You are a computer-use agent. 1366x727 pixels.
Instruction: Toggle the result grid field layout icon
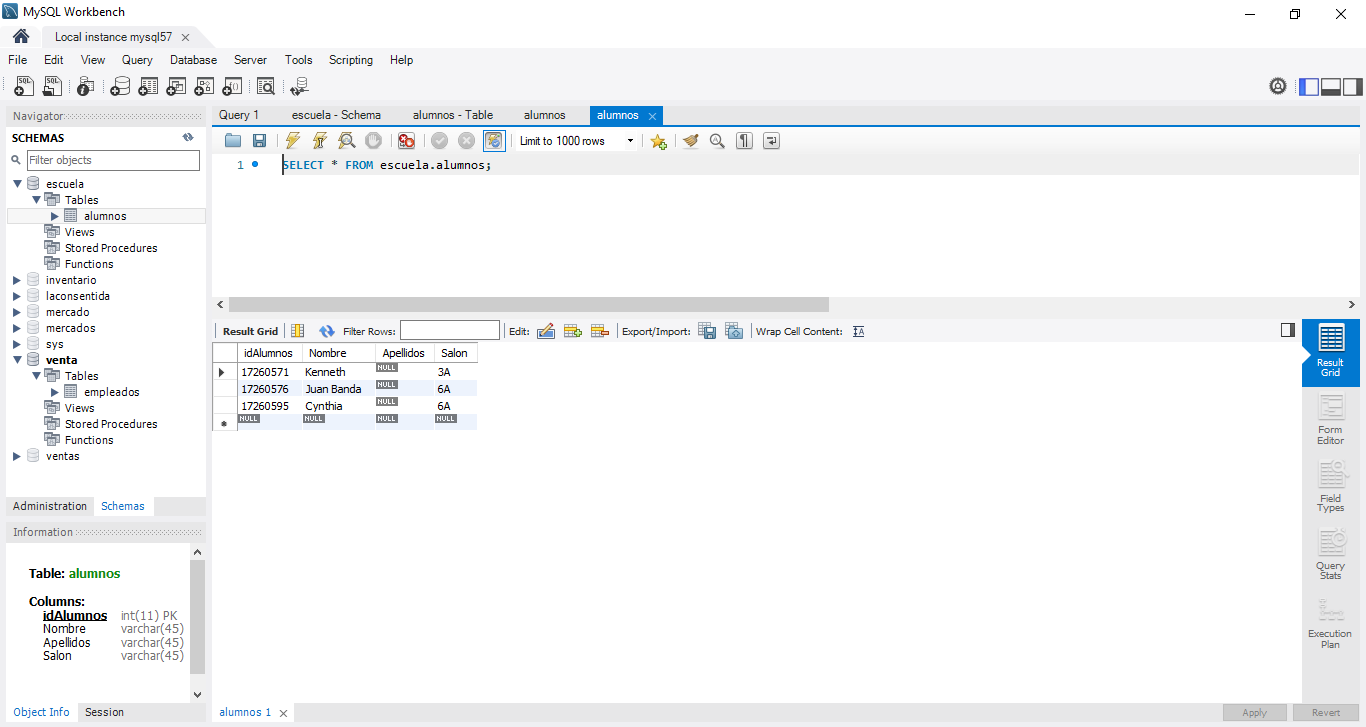click(x=297, y=331)
